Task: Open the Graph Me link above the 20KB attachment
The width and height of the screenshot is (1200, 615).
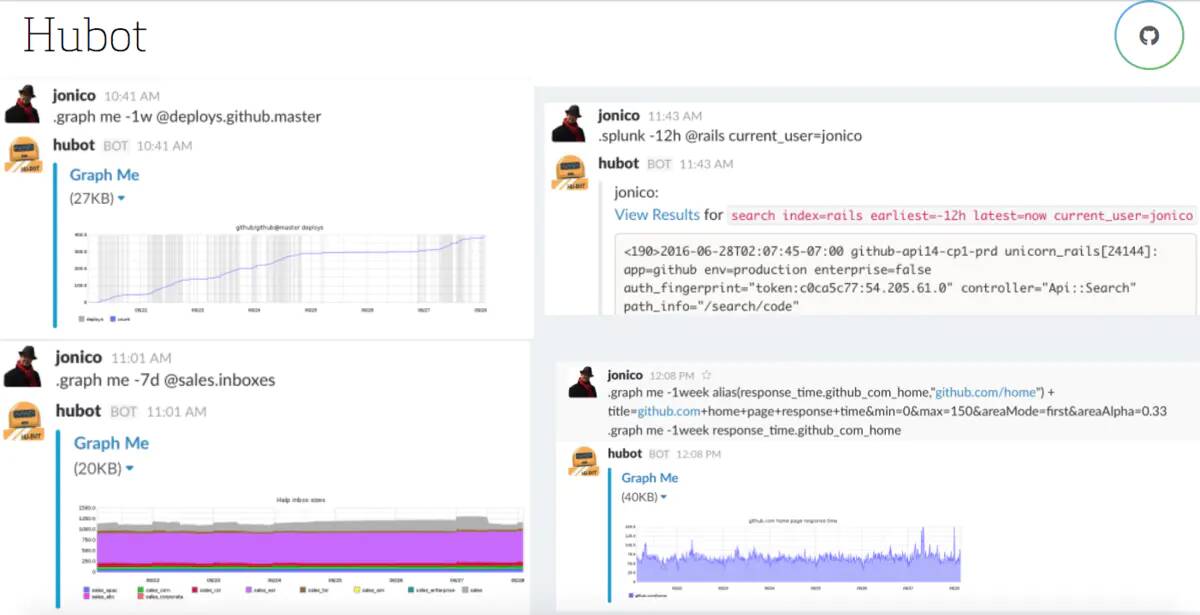Action: (x=111, y=443)
